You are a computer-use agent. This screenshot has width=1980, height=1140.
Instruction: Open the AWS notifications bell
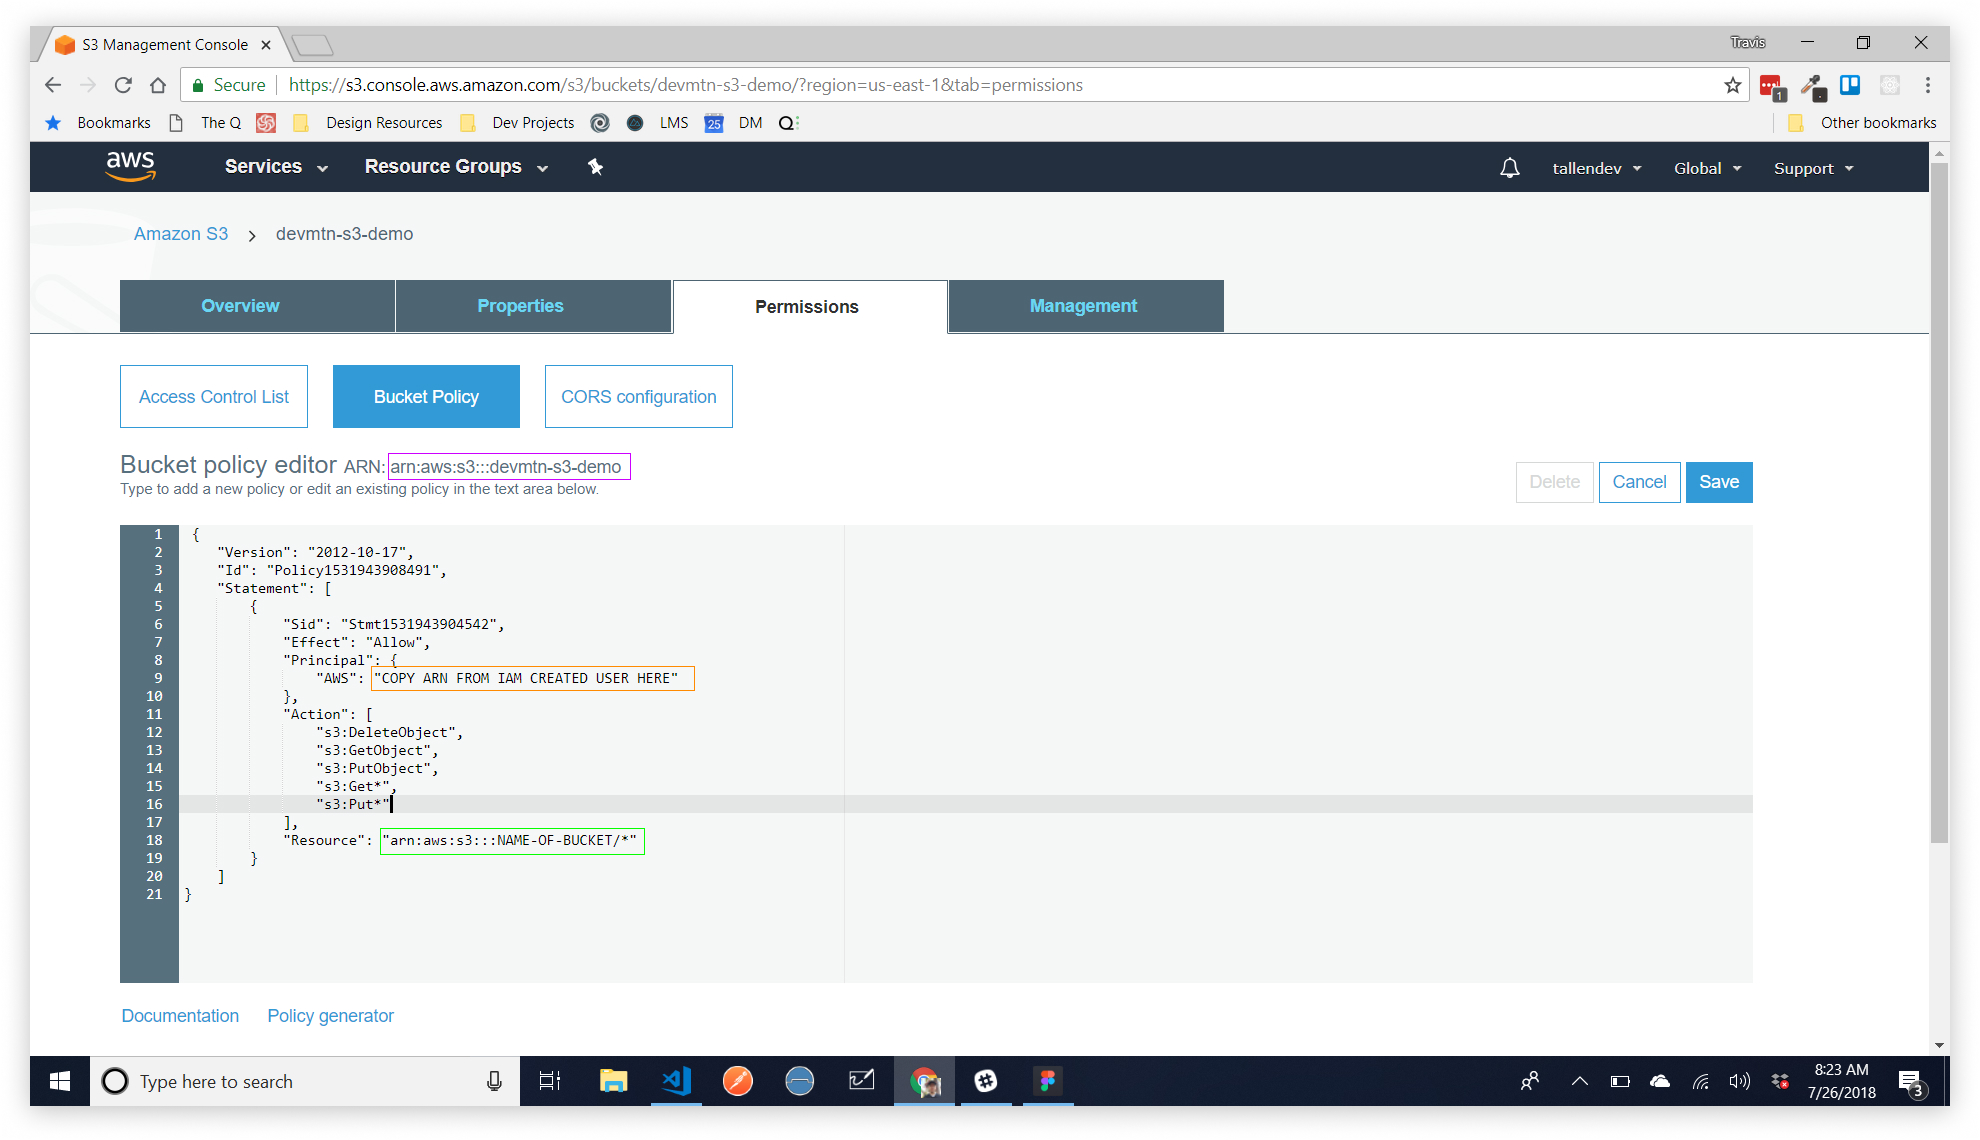click(x=1509, y=168)
